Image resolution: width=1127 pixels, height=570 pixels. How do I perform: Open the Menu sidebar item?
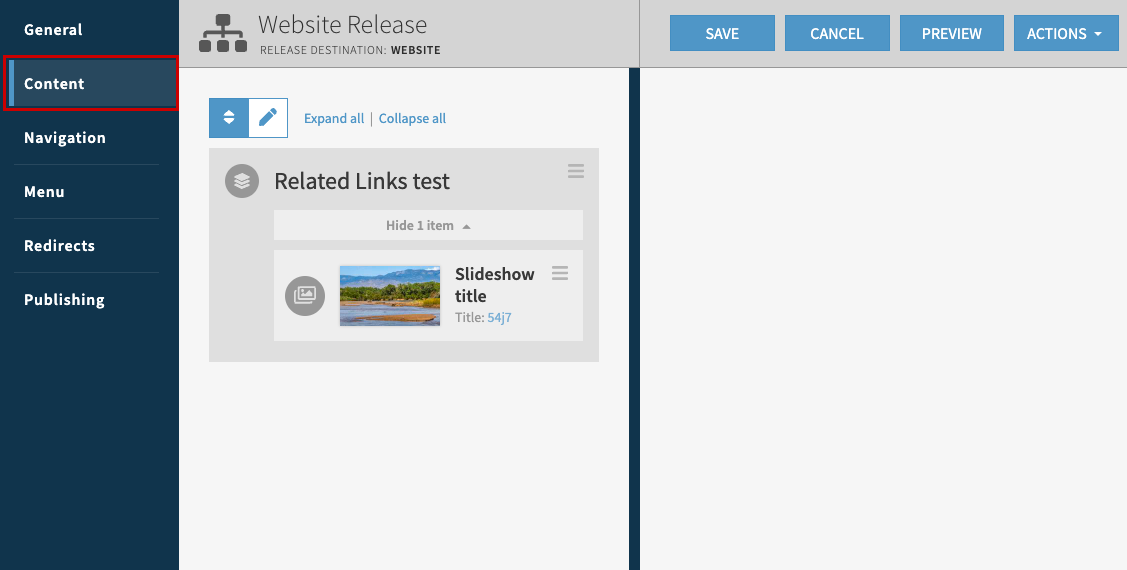click(44, 192)
